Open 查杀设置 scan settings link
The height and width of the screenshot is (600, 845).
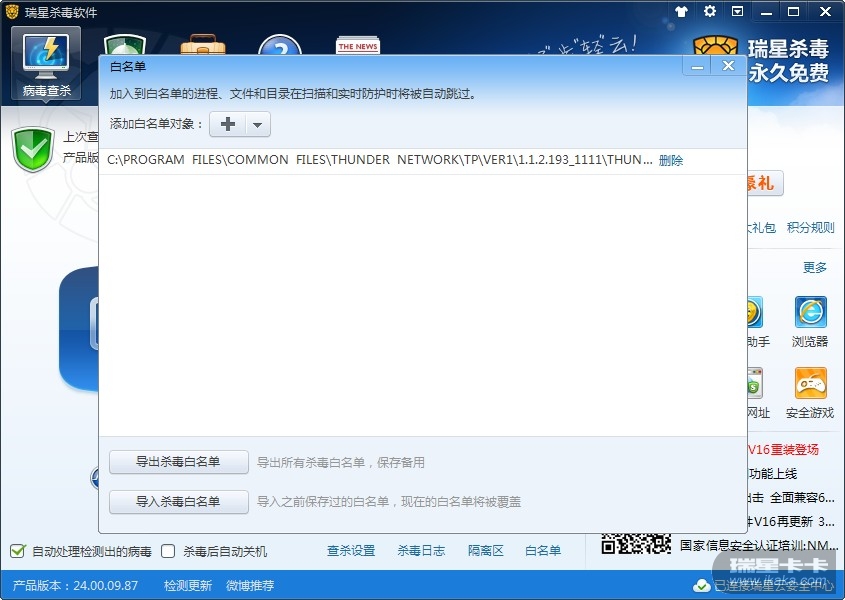click(351, 551)
